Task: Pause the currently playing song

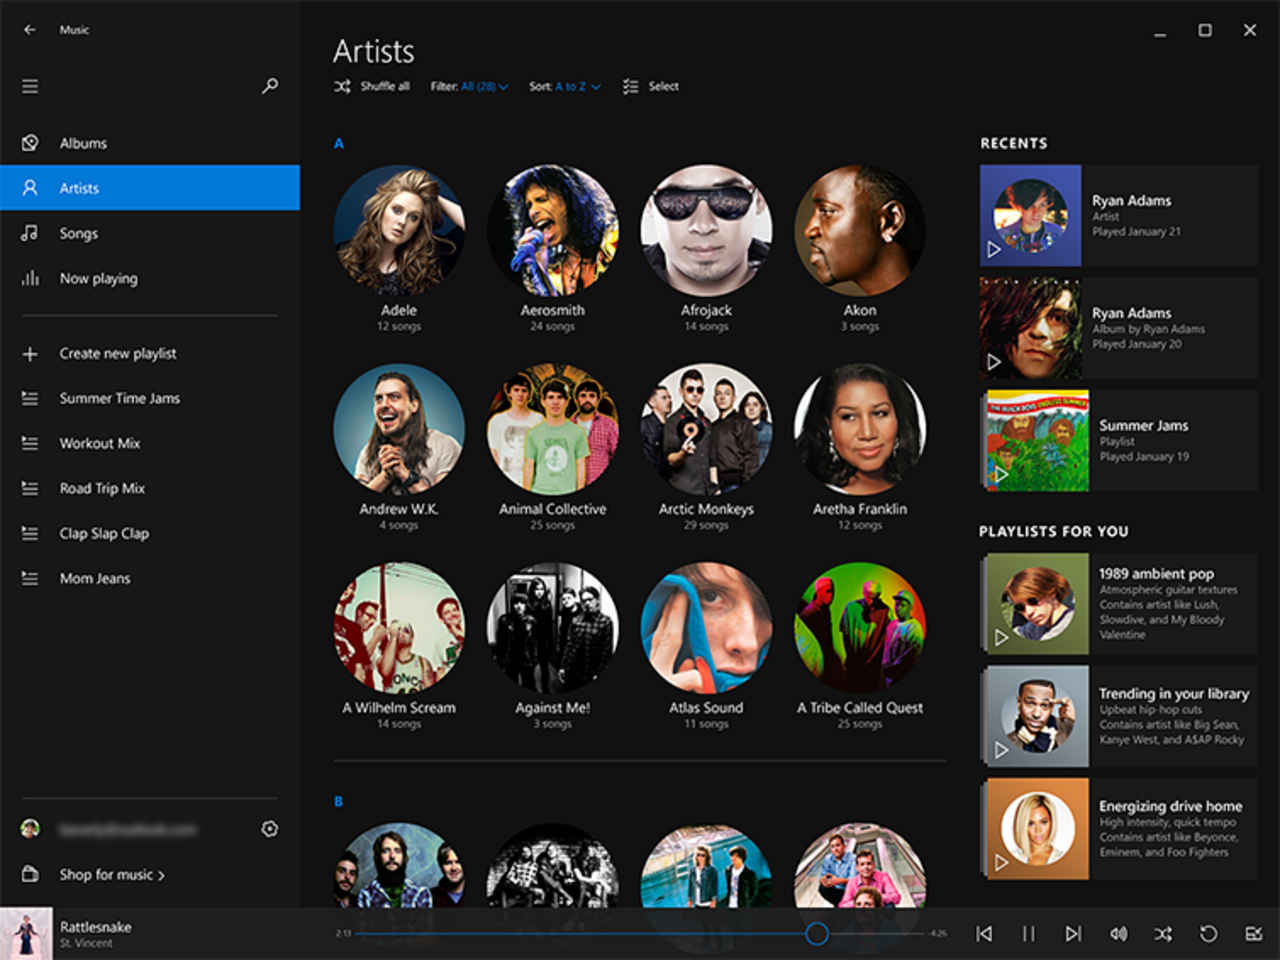Action: pos(1028,933)
